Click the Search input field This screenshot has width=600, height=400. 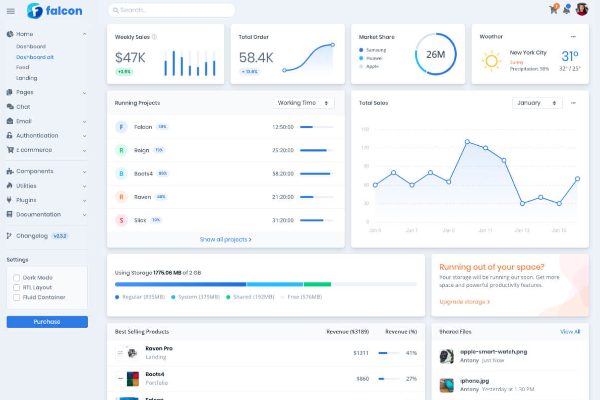[172, 10]
